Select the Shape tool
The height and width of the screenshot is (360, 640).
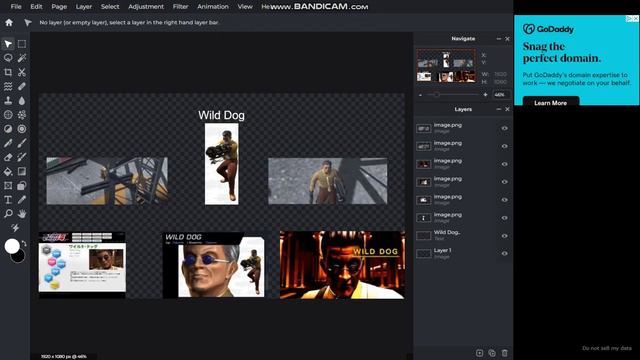coord(22,186)
